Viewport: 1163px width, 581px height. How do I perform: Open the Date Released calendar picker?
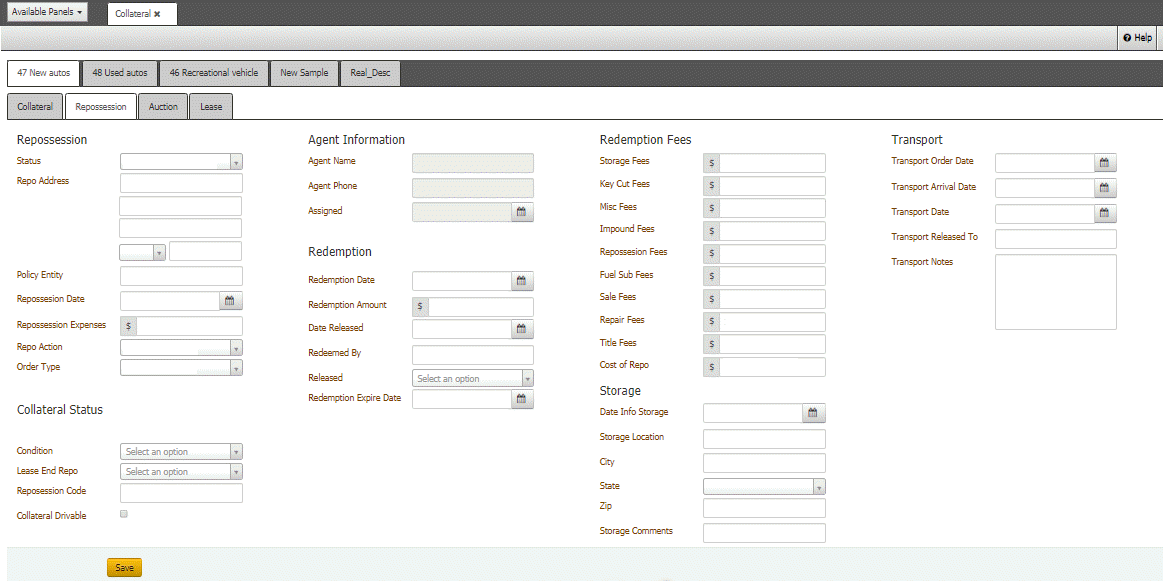(x=521, y=328)
